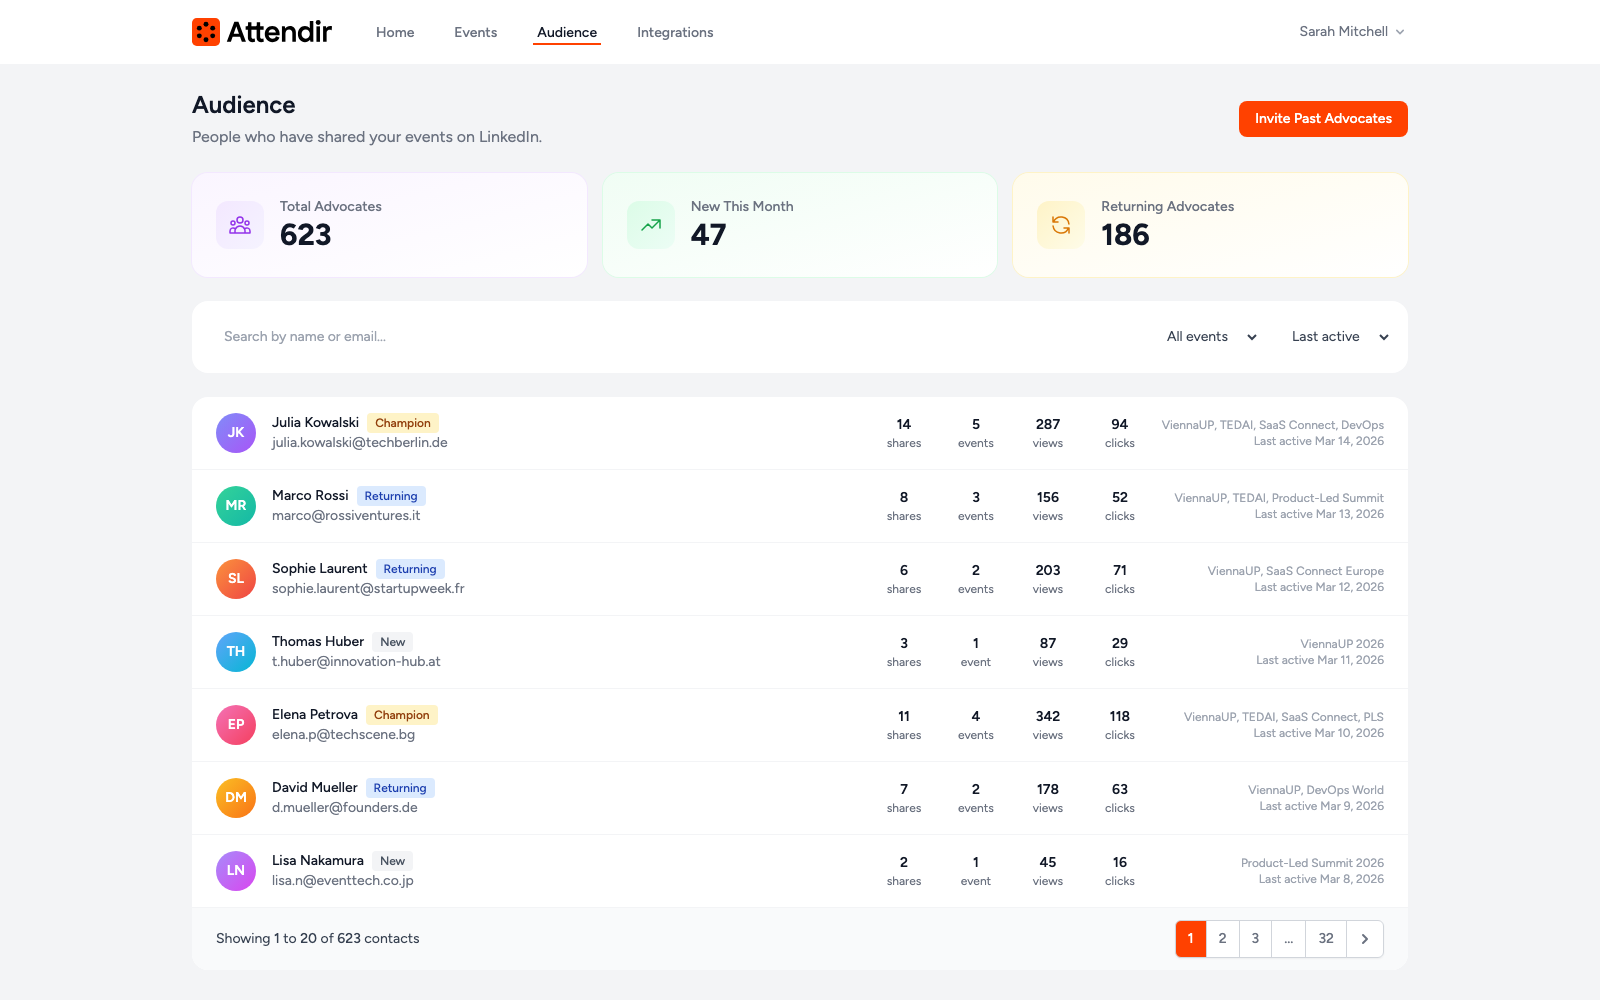Go to page 3

(x=1256, y=939)
